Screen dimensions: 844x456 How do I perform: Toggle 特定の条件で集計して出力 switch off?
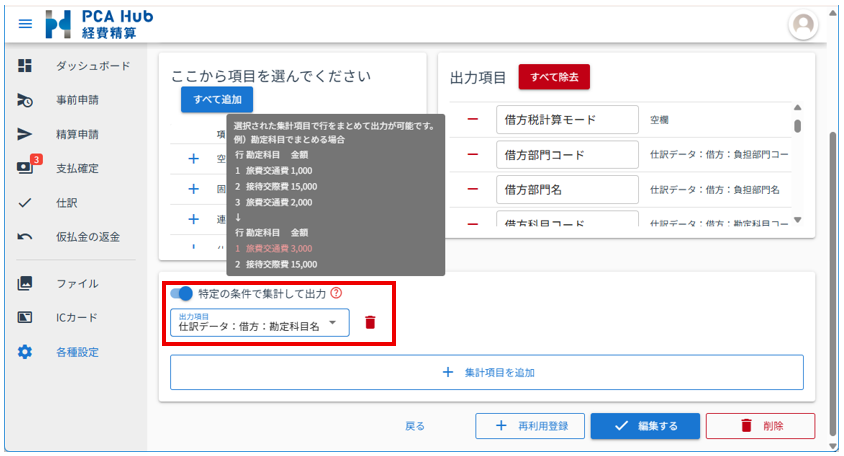click(x=182, y=293)
